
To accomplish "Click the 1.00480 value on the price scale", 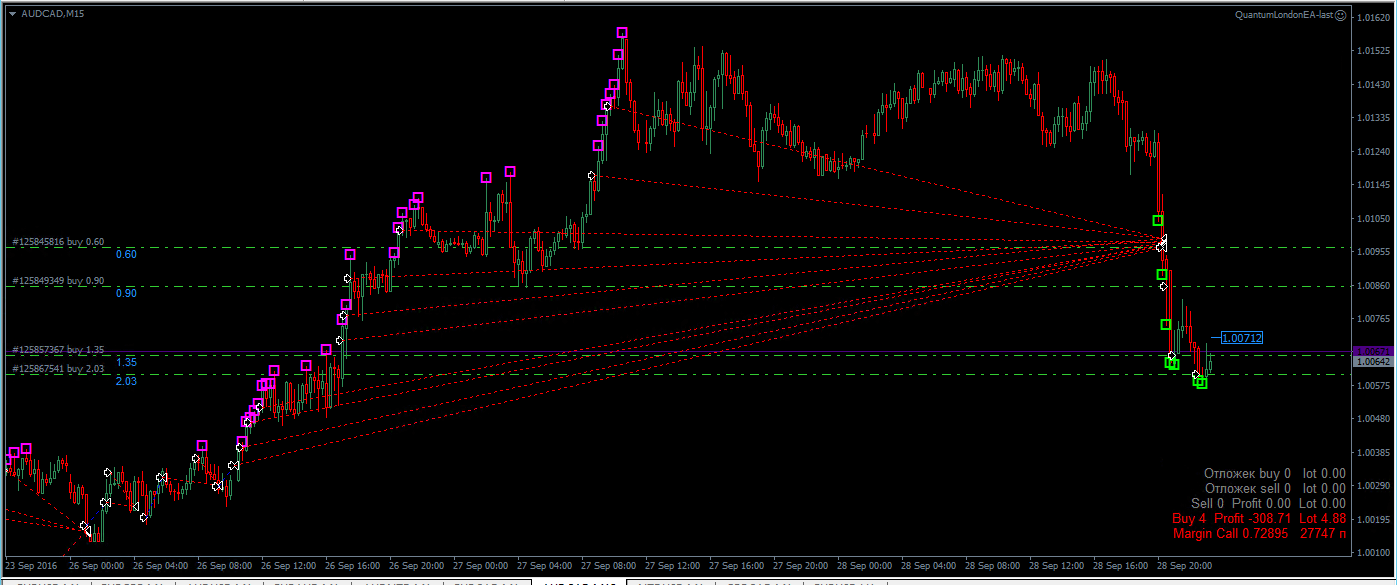I will pos(1373,419).
